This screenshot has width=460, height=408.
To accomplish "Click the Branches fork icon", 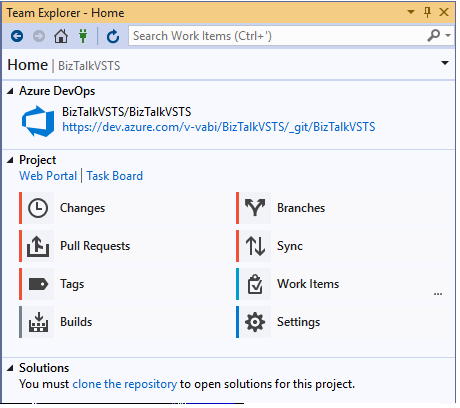I will pyautogui.click(x=255, y=208).
